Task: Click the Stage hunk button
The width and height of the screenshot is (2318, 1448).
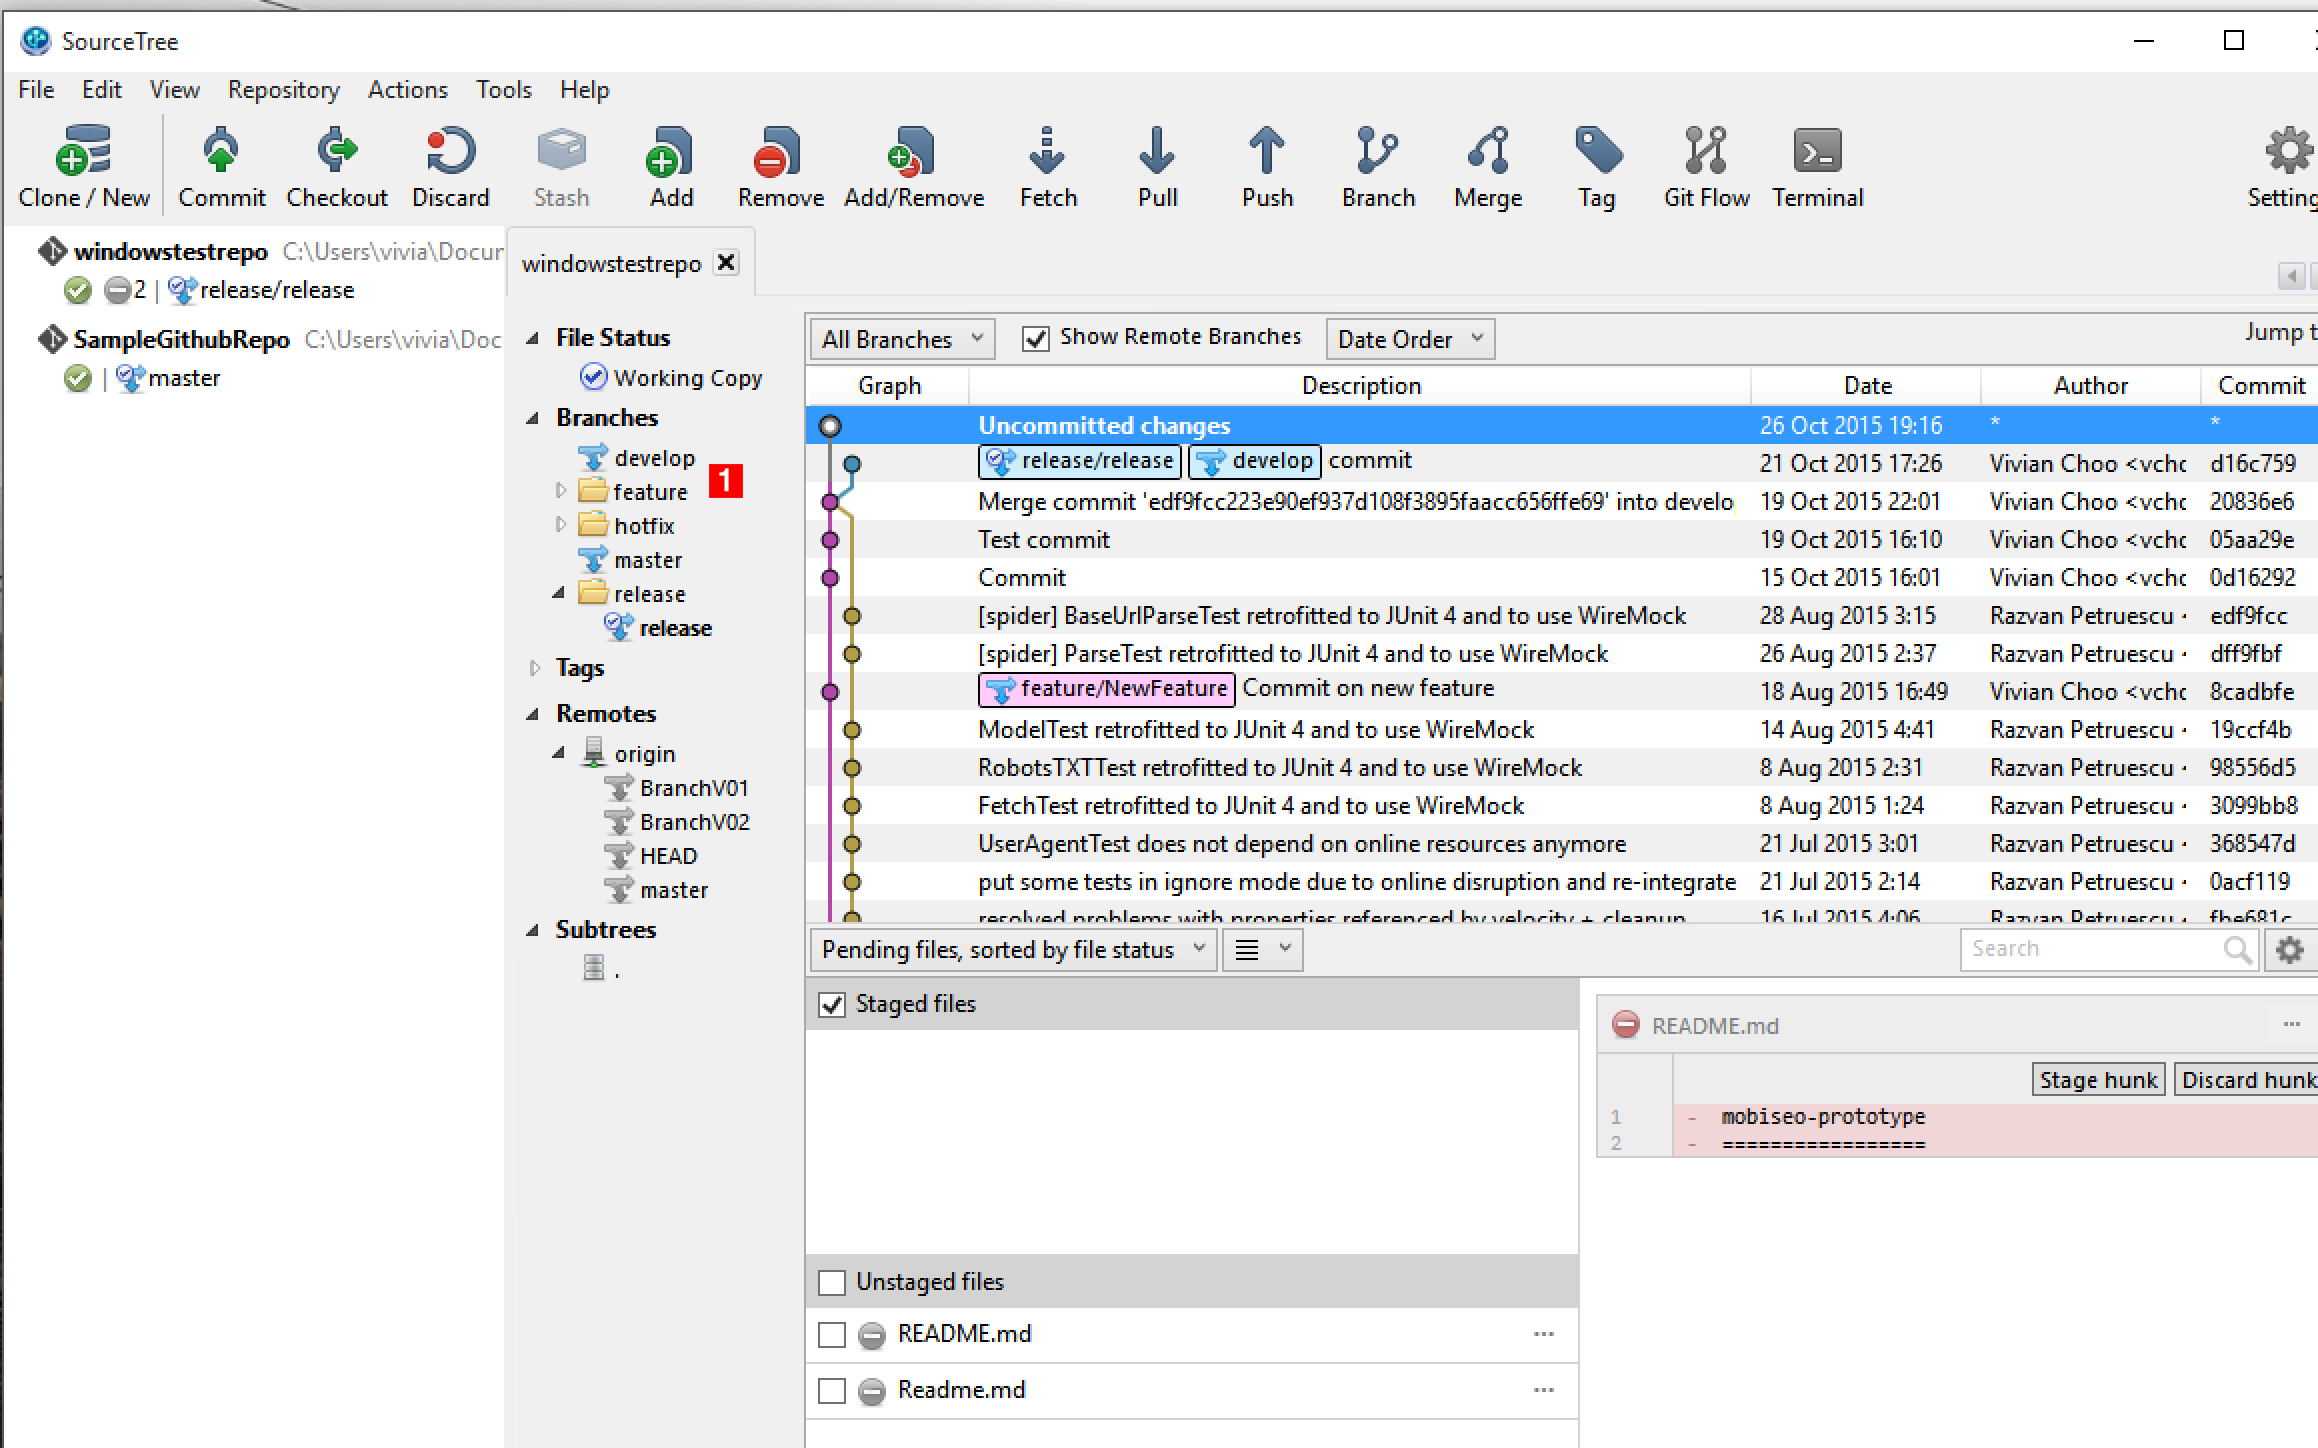Action: coord(2097,1080)
